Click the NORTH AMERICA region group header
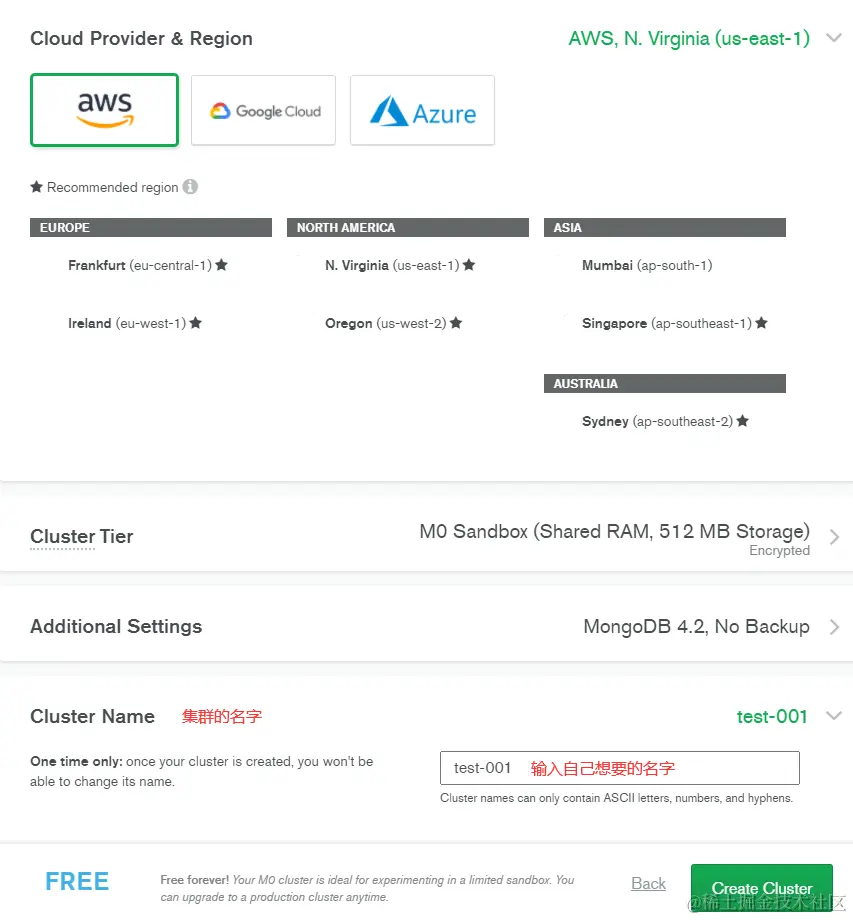Image resolution: width=853 pixels, height=920 pixels. [x=408, y=228]
